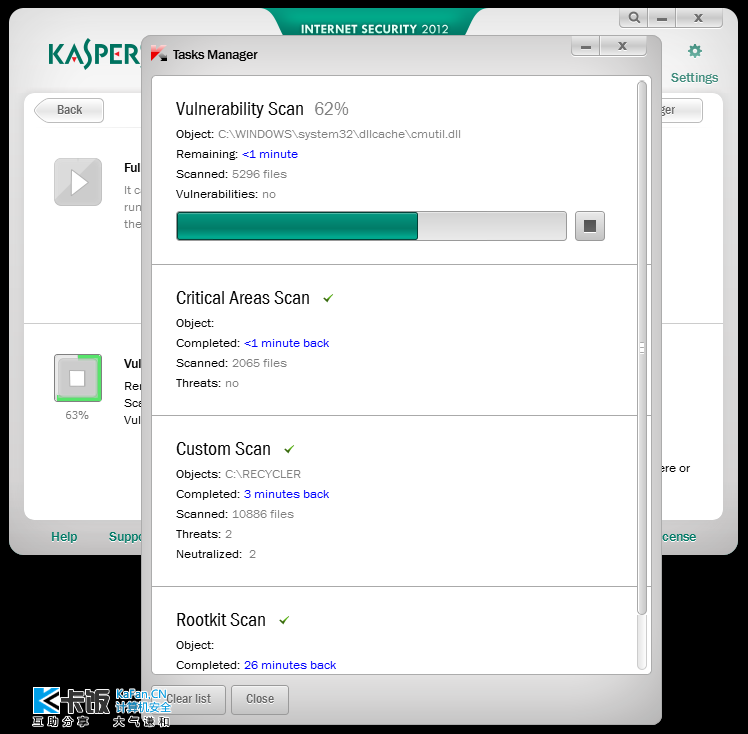The width and height of the screenshot is (748, 734).
Task: Click 'Scanned: 10886 files' text
Action: 235,514
